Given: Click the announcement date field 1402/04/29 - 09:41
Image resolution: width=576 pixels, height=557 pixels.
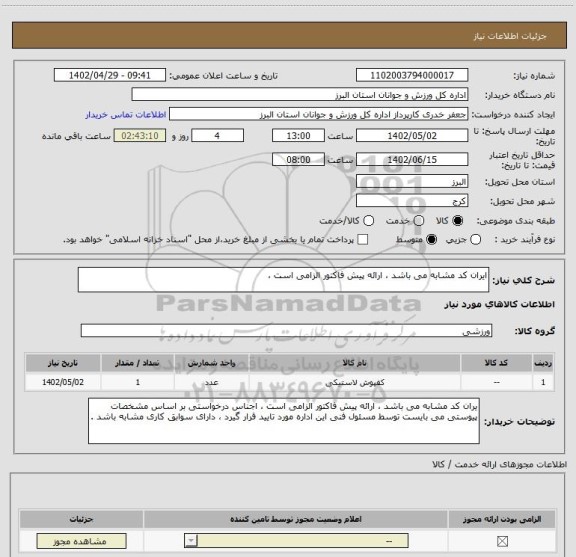Looking at the screenshot, I should [110, 75].
